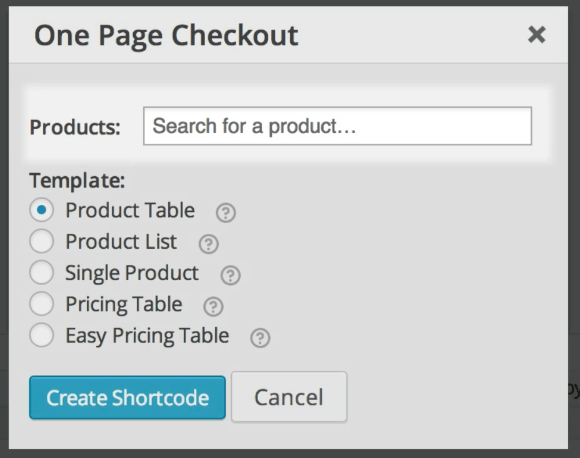Viewport: 580px width, 458px height.
Task: Select the Product Table radio button
Action: click(x=41, y=210)
